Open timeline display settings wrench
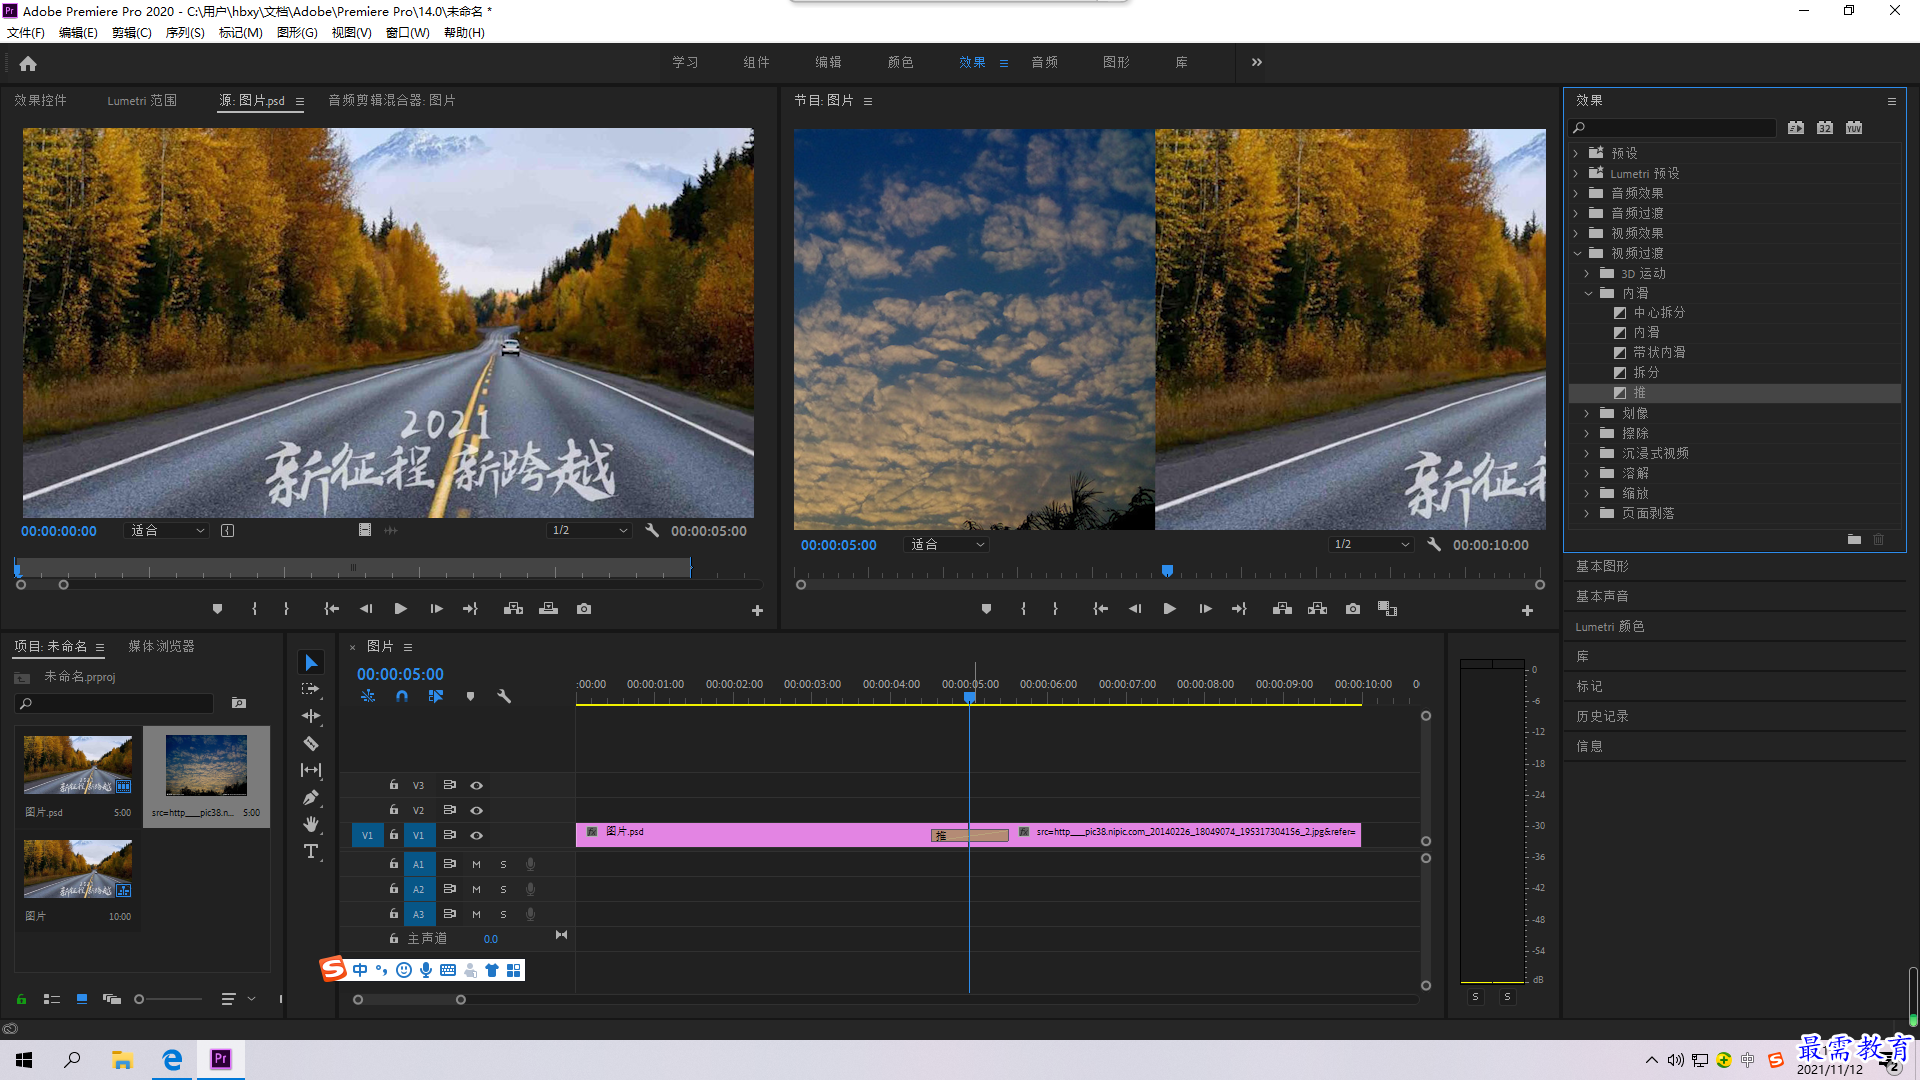Screen dimensions: 1920x1080 tap(504, 696)
